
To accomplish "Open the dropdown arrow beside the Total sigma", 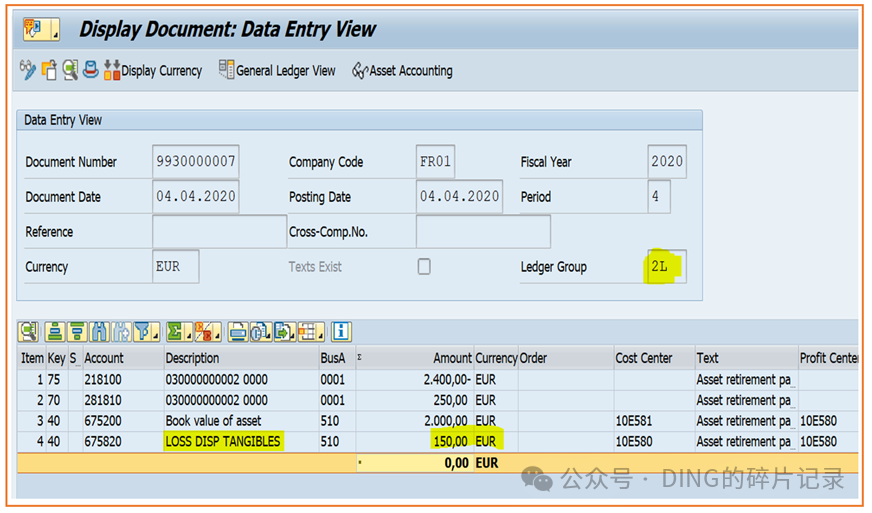I will (189, 336).
